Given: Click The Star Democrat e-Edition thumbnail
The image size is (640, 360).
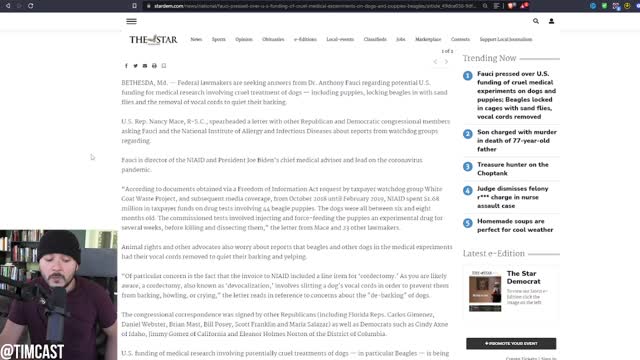Looking at the screenshot, I should (x=485, y=291).
